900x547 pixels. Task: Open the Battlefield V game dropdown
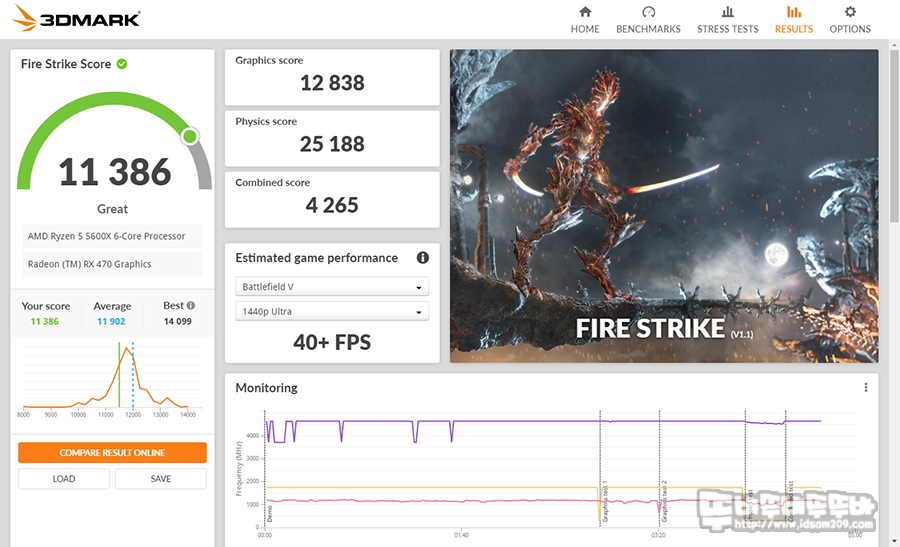pos(332,286)
